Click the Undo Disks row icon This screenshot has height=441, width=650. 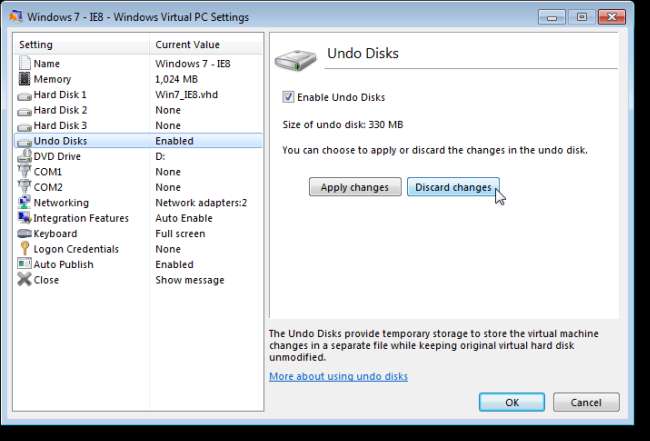pyautogui.click(x=24, y=142)
